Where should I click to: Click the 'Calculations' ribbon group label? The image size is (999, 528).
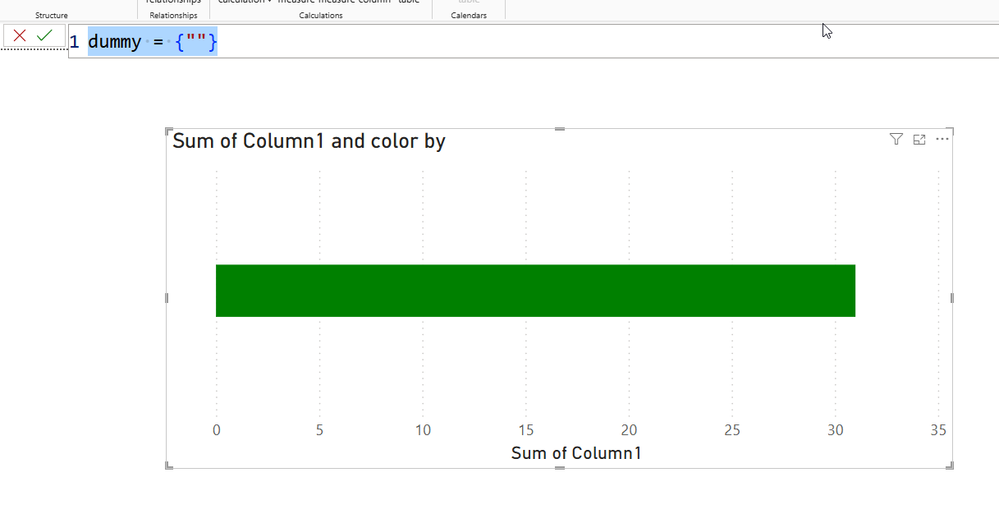click(320, 15)
